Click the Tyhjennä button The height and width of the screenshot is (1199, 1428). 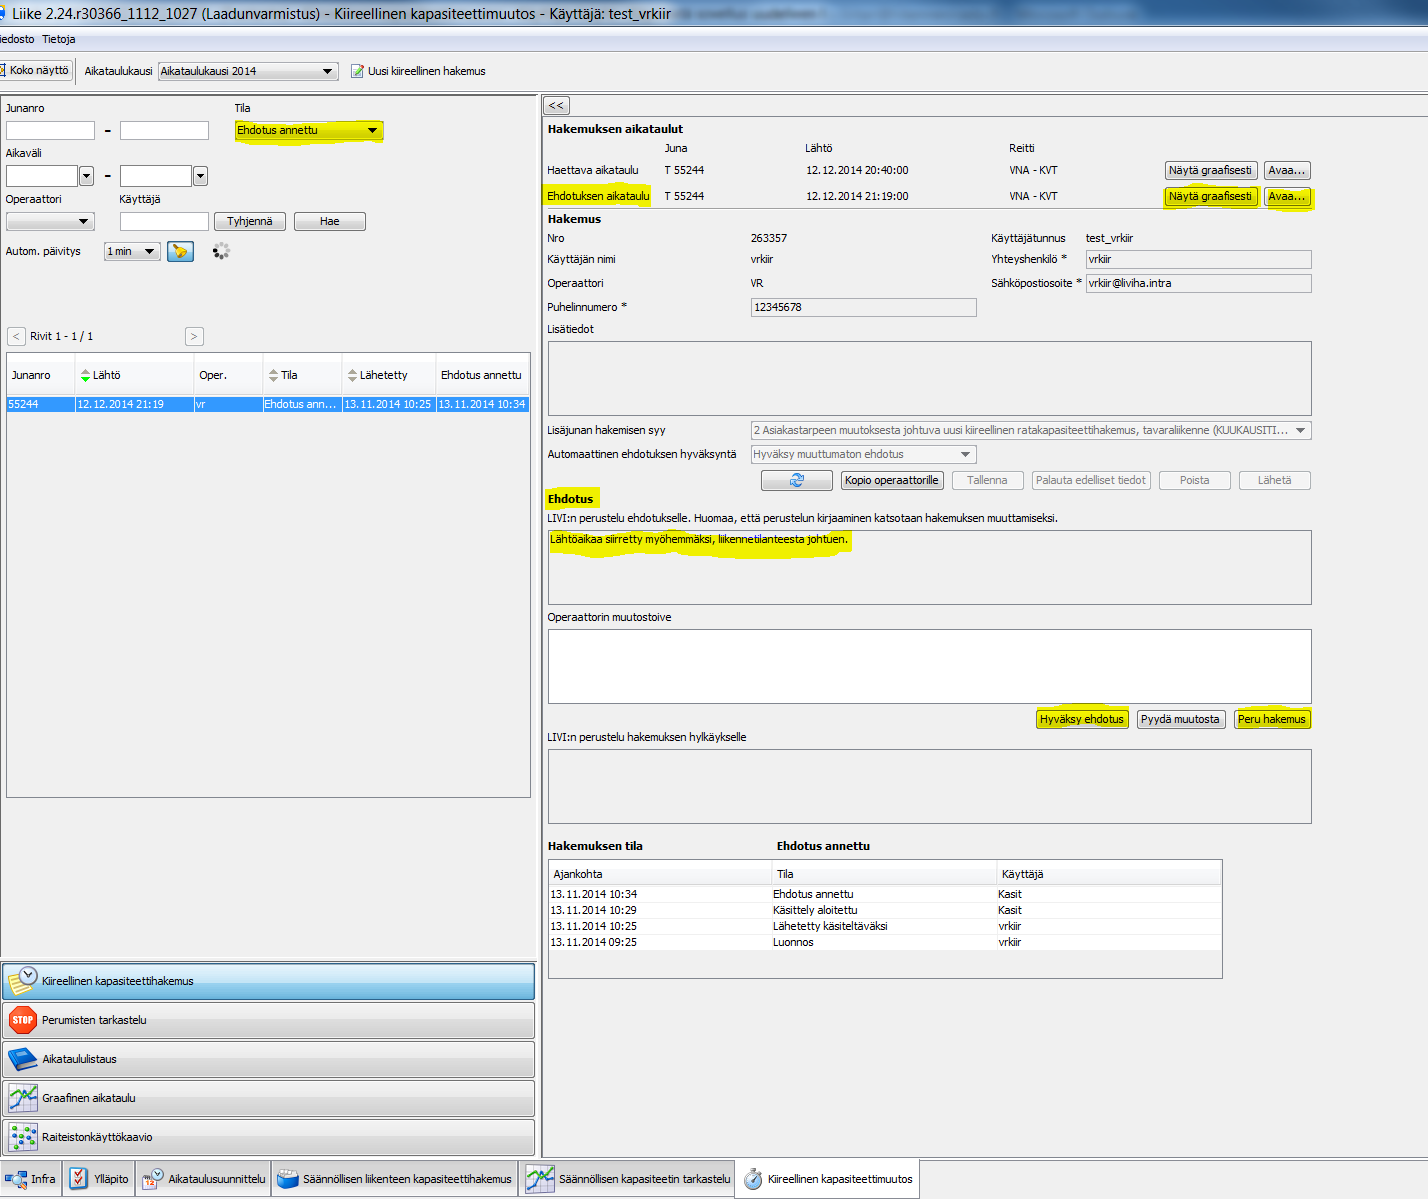[250, 221]
